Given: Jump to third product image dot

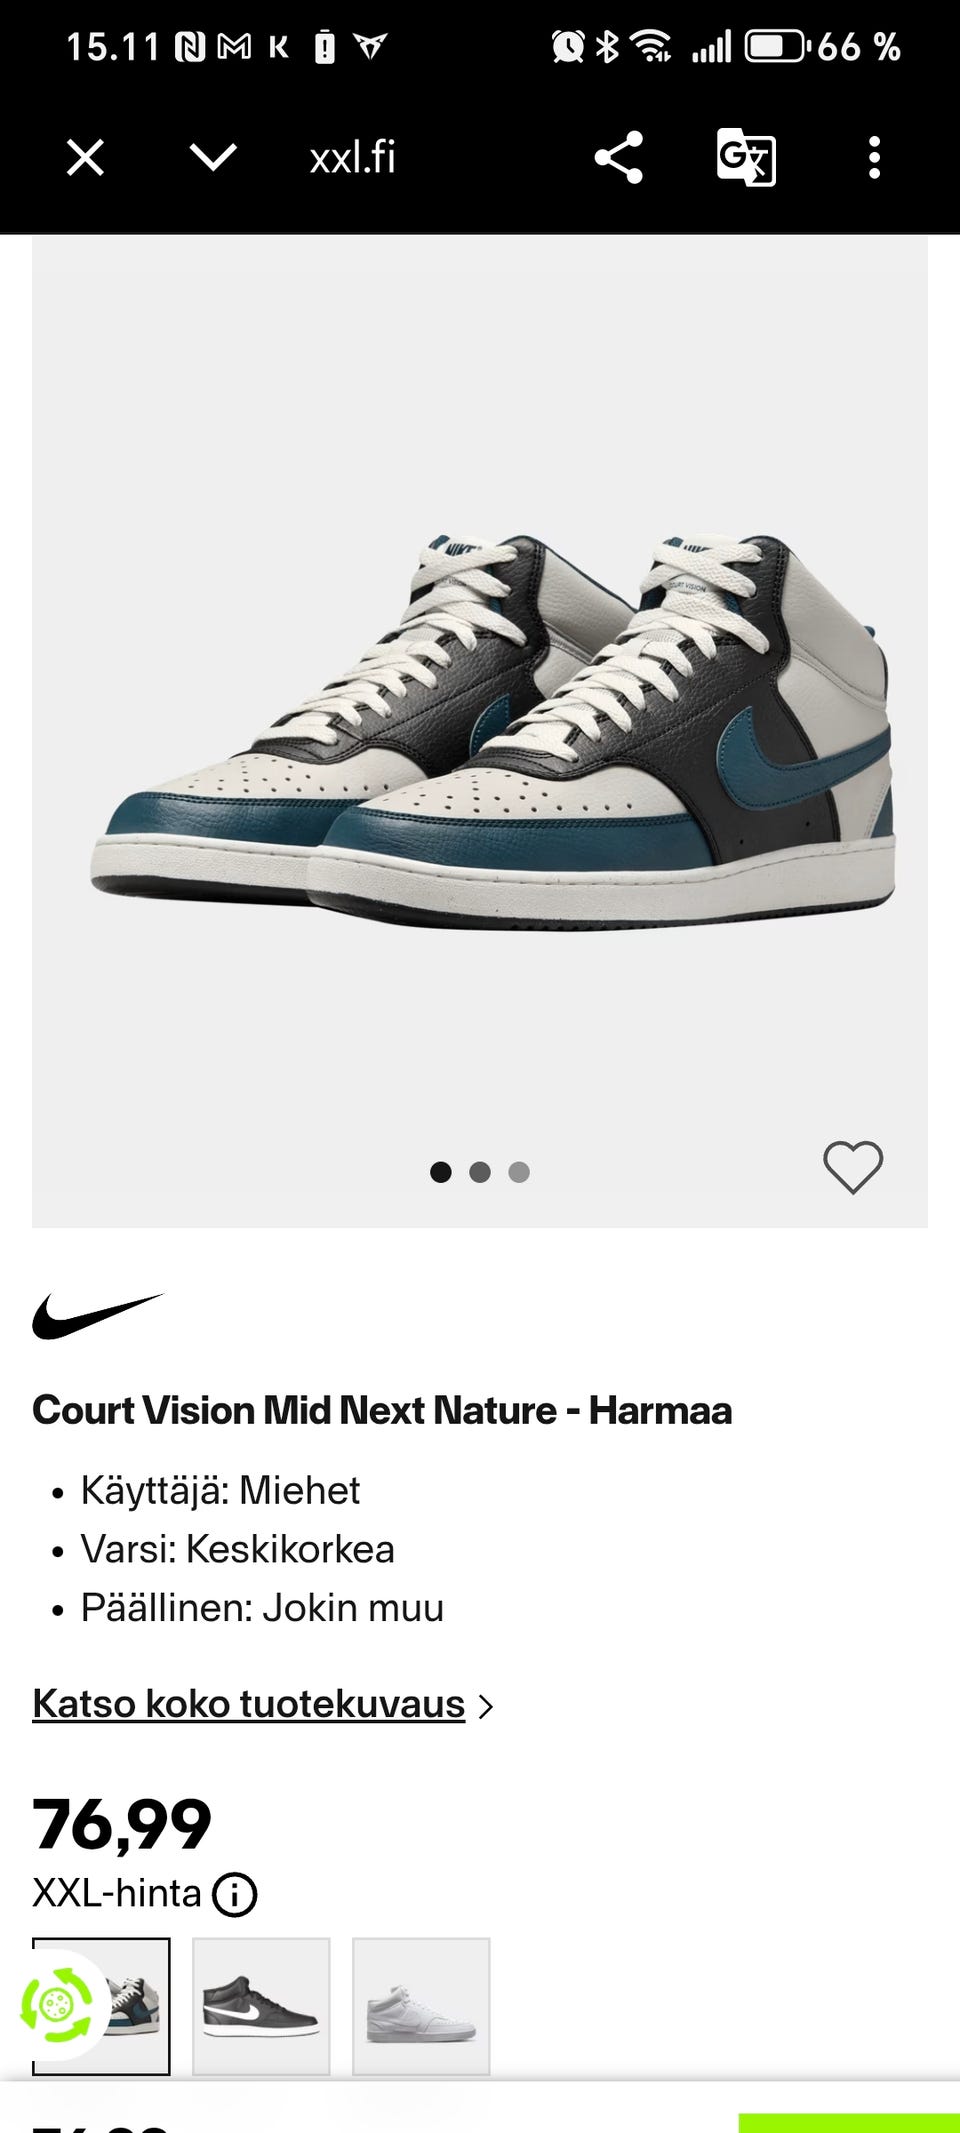Looking at the screenshot, I should (519, 1172).
